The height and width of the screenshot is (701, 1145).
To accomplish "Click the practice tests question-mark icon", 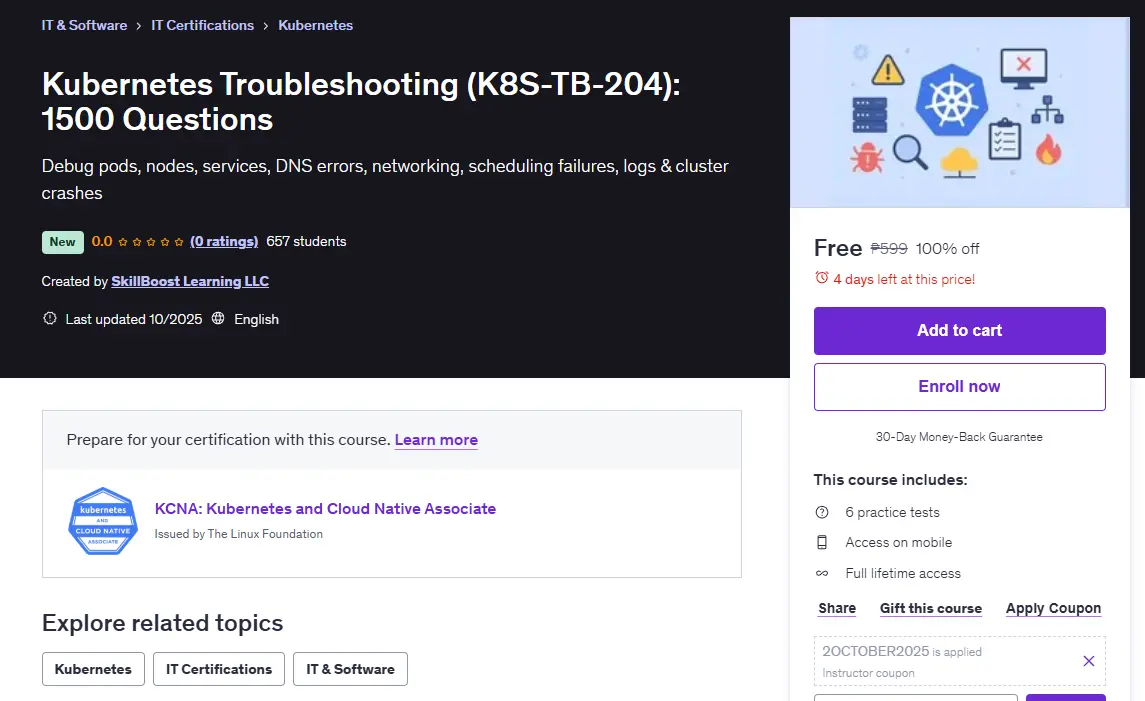I will pos(822,513).
